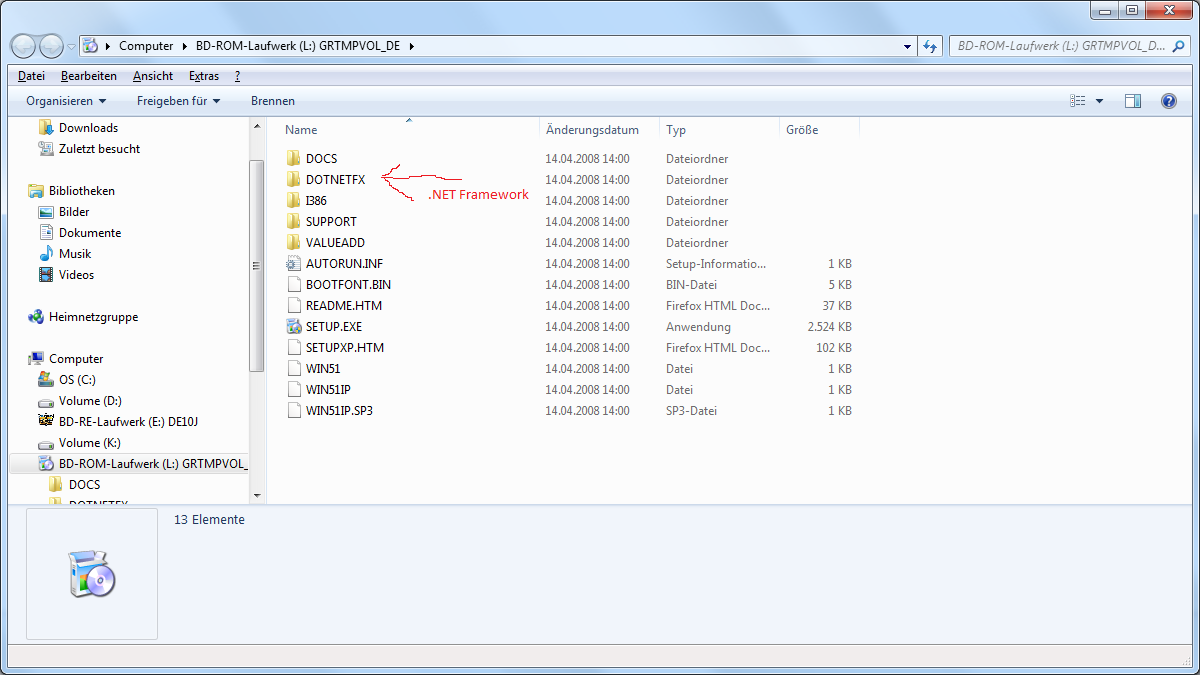
Task: Expand the Freigeben für dropdown
Action: point(178,101)
